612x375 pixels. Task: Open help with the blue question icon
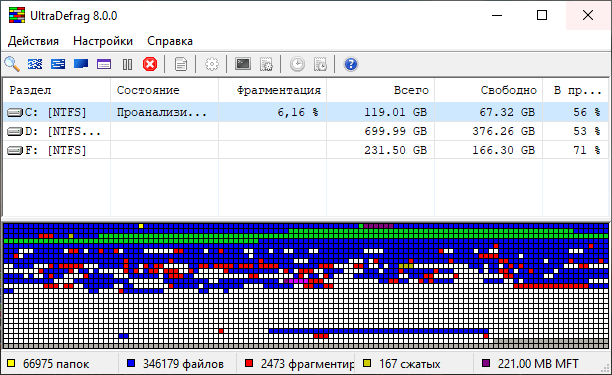351,64
